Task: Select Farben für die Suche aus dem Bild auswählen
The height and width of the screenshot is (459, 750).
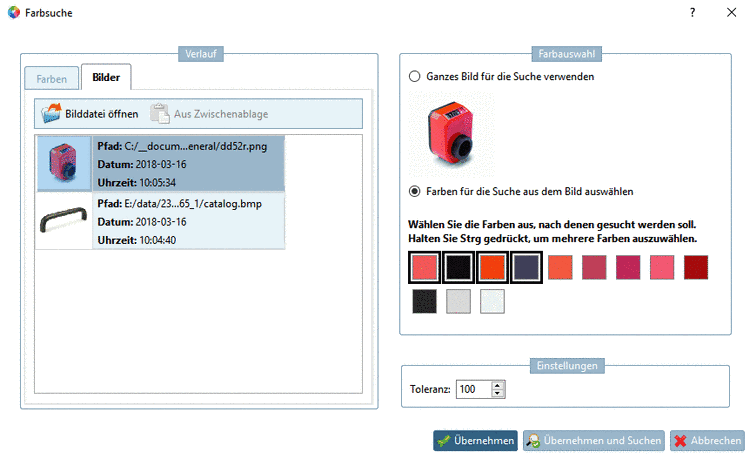Action: coord(414,191)
